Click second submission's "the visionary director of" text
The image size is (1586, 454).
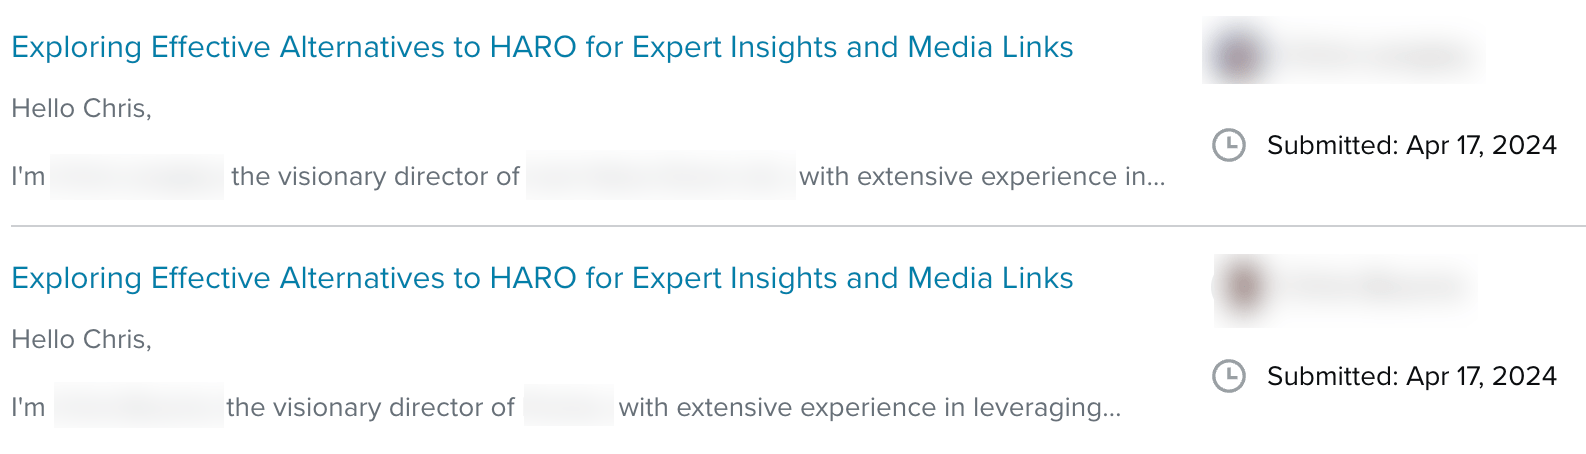pos(370,408)
